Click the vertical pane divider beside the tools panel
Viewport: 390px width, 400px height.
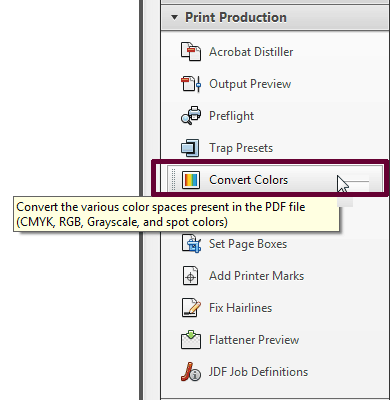pos(141,100)
